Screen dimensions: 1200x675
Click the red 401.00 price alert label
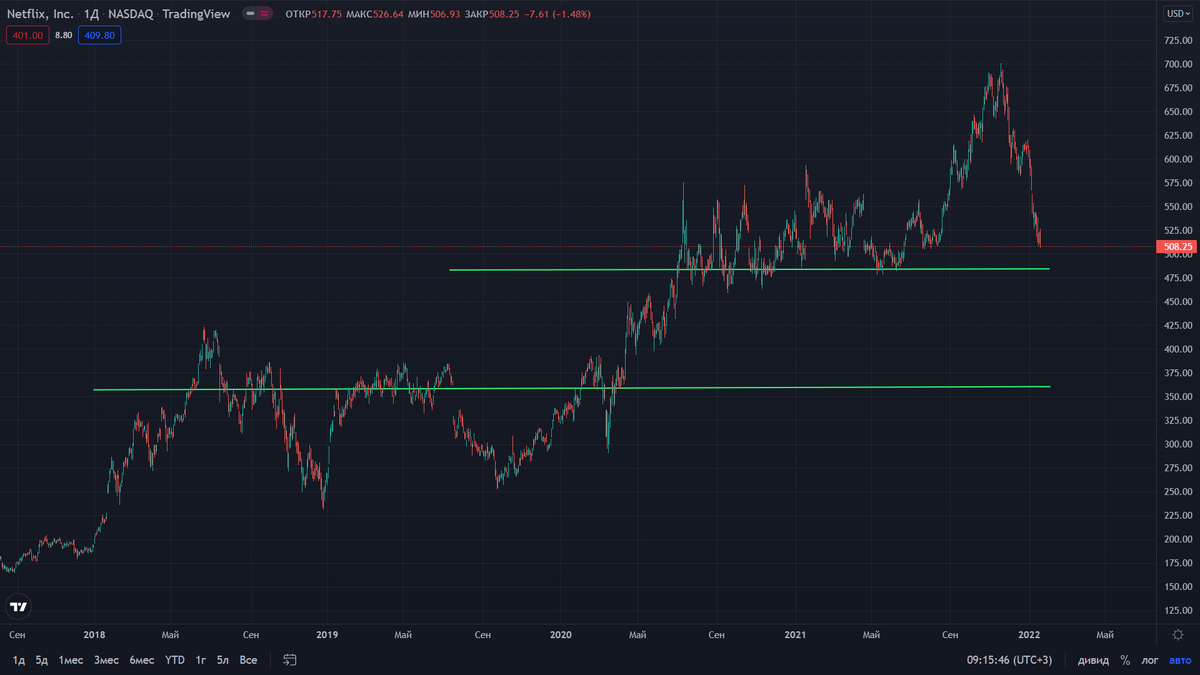27,34
